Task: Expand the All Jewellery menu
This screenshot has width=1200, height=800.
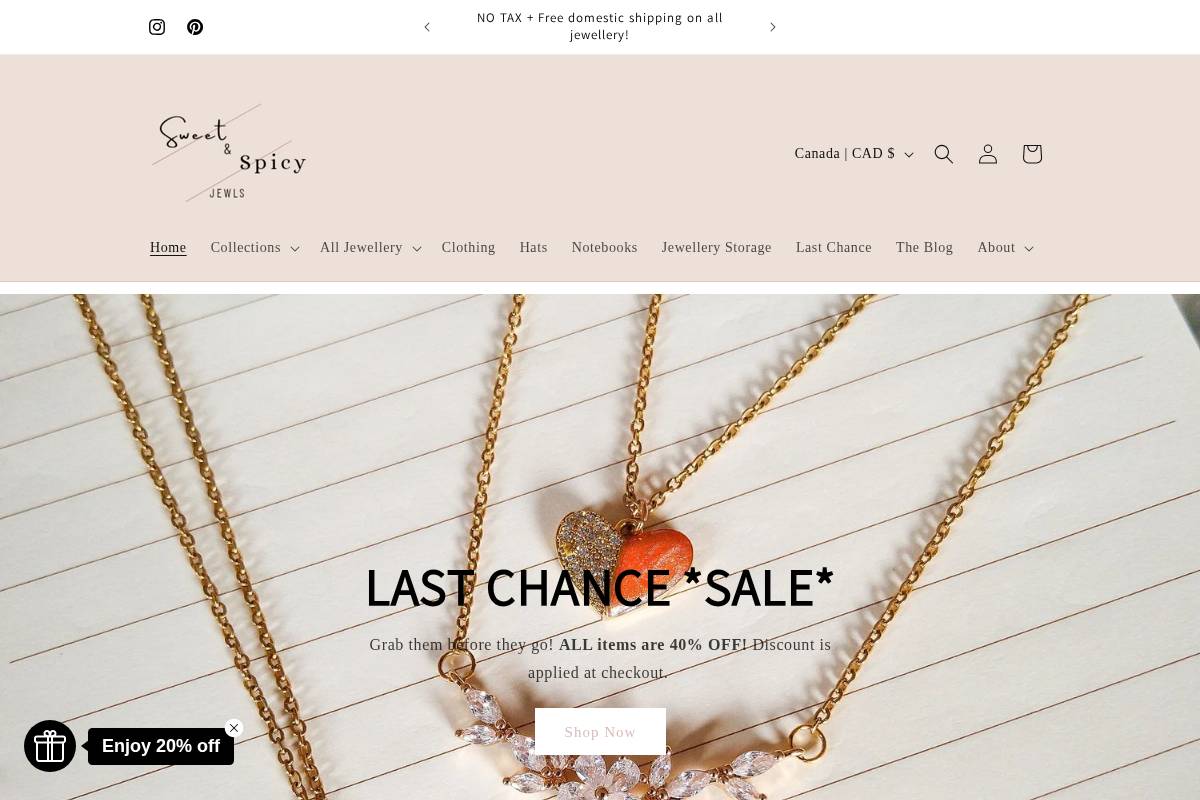Action: tap(370, 248)
